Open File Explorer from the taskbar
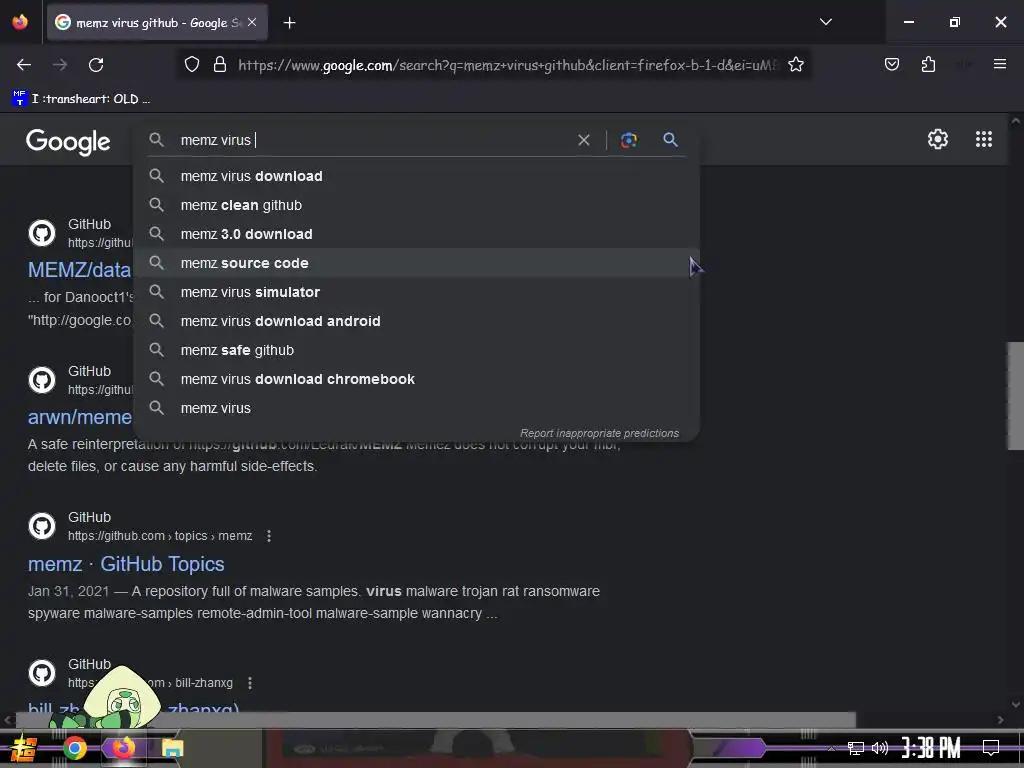Viewport: 1024px width, 768px height. click(172, 748)
